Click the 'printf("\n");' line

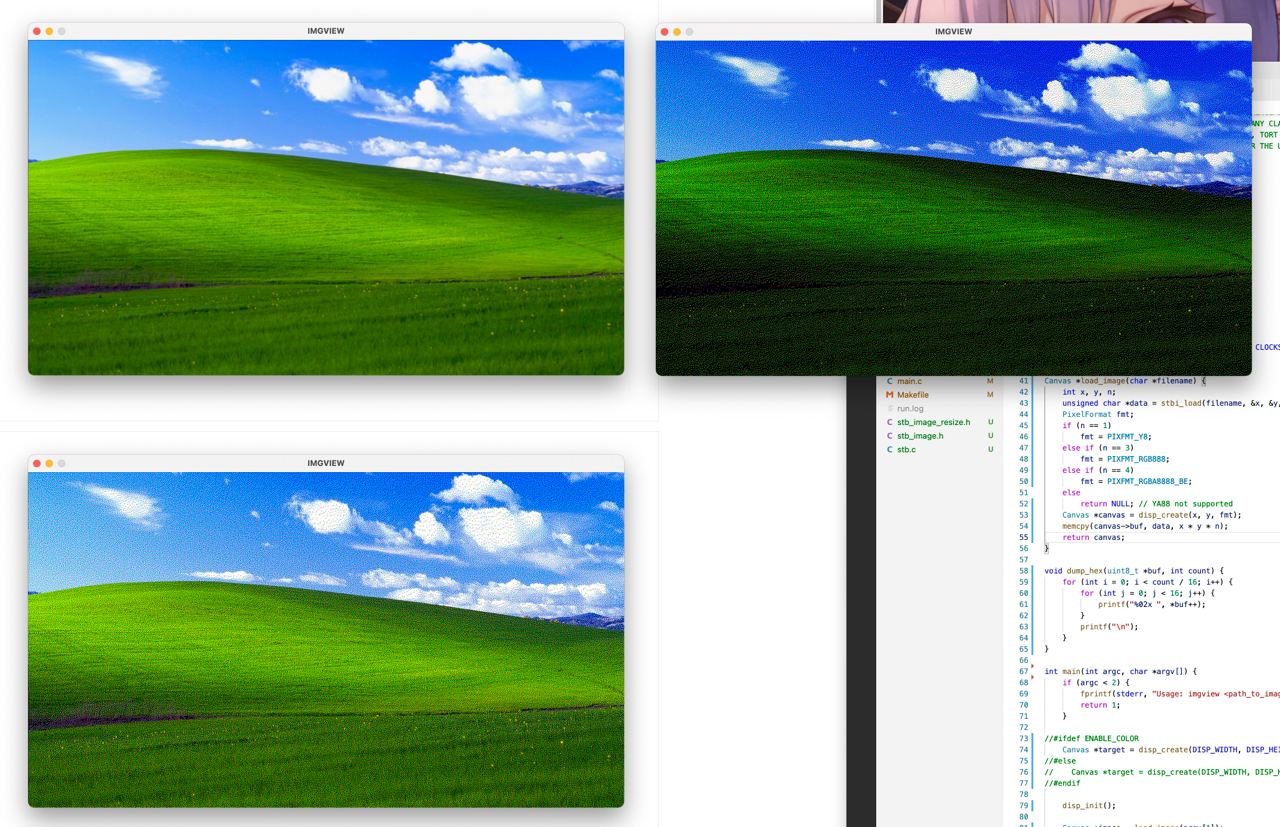(x=1109, y=627)
